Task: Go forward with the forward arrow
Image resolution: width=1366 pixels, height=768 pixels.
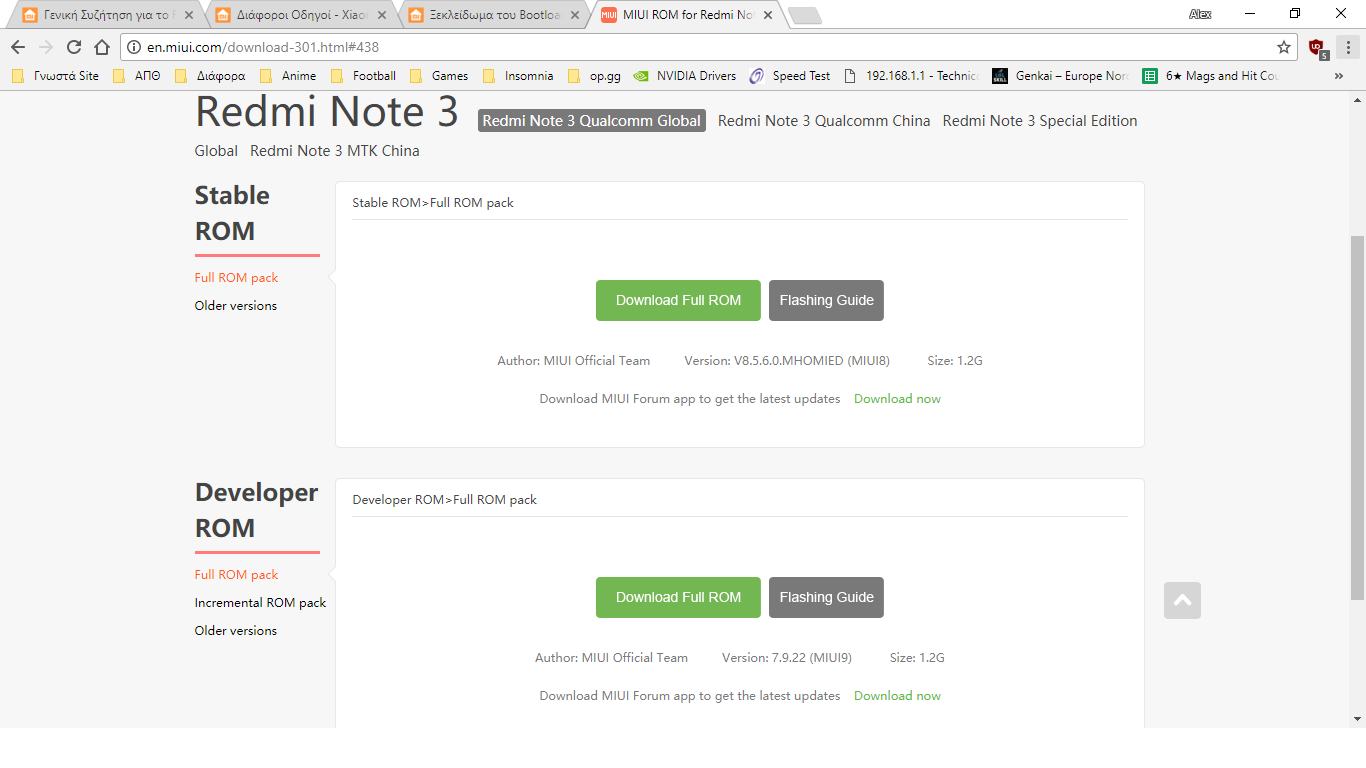Action: point(46,47)
